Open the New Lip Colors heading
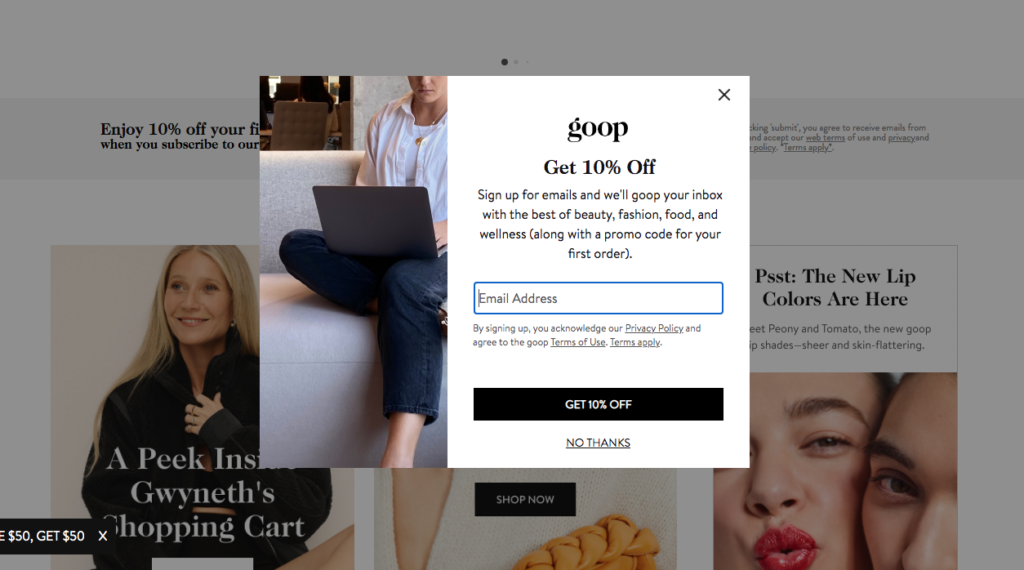The image size is (1024, 570). point(835,287)
